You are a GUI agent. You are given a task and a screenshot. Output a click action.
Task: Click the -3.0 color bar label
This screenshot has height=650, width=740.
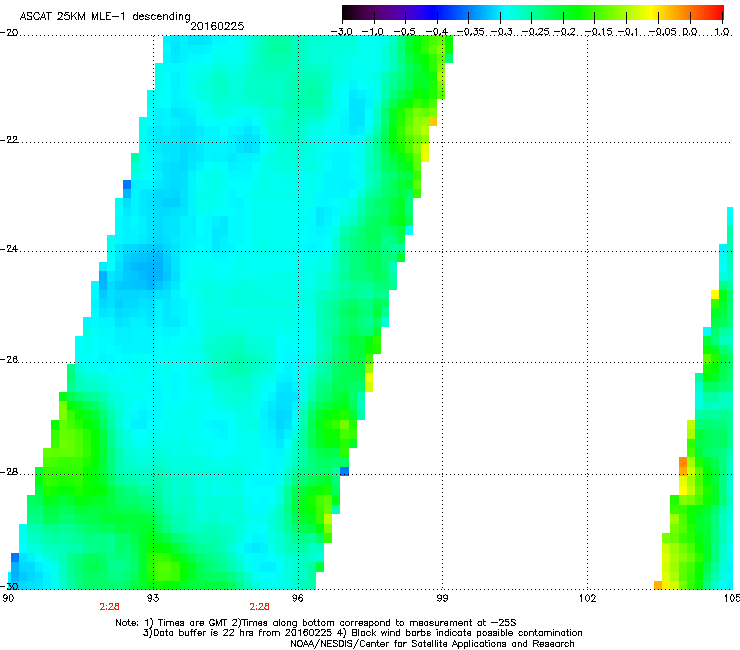coord(341,32)
